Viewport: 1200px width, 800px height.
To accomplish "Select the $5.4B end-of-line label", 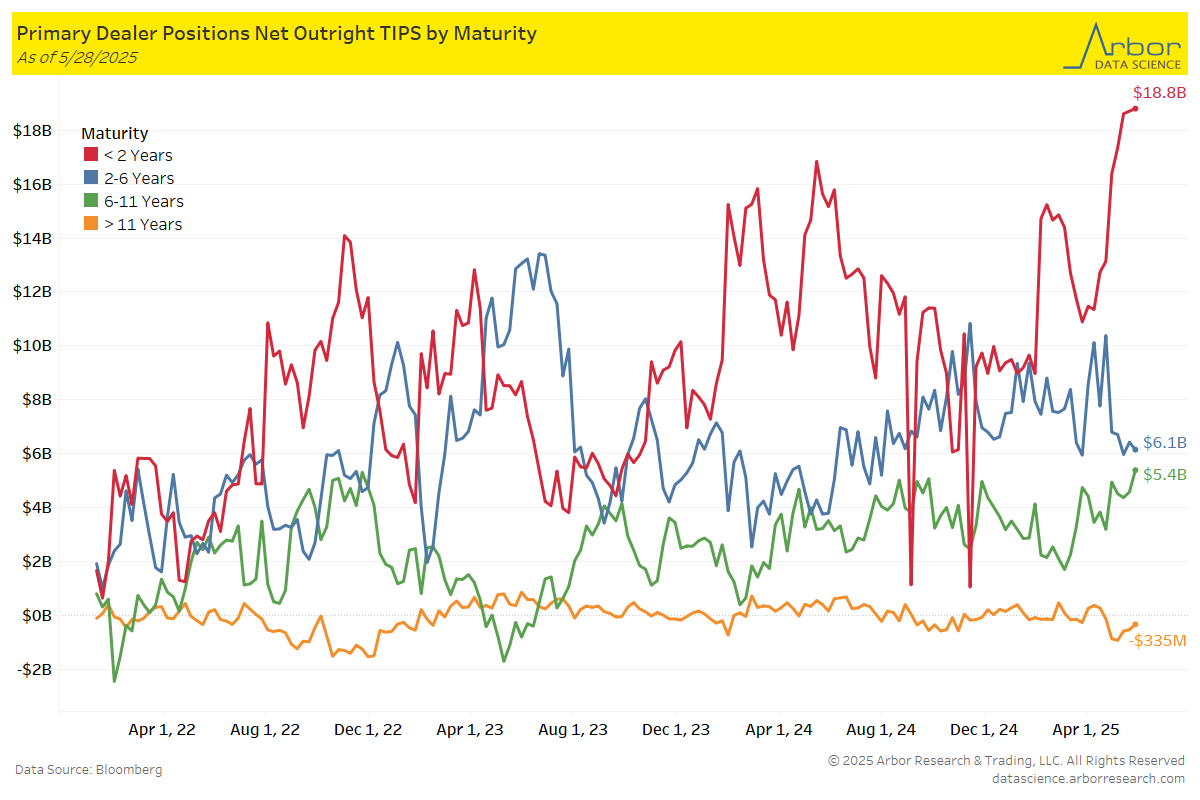I will click(1165, 474).
